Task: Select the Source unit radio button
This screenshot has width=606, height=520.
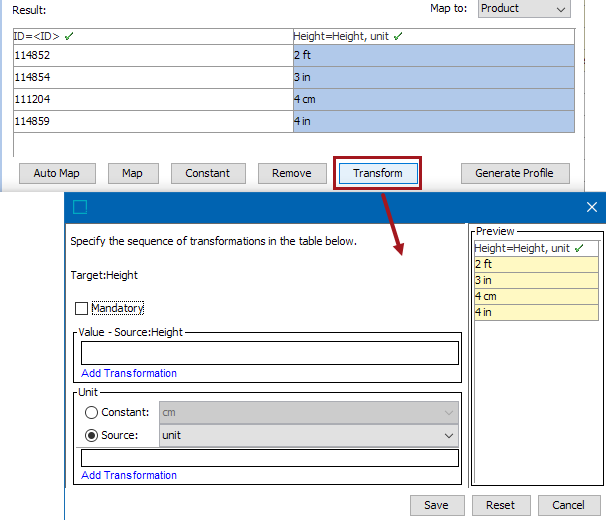Action: pyautogui.click(x=91, y=435)
